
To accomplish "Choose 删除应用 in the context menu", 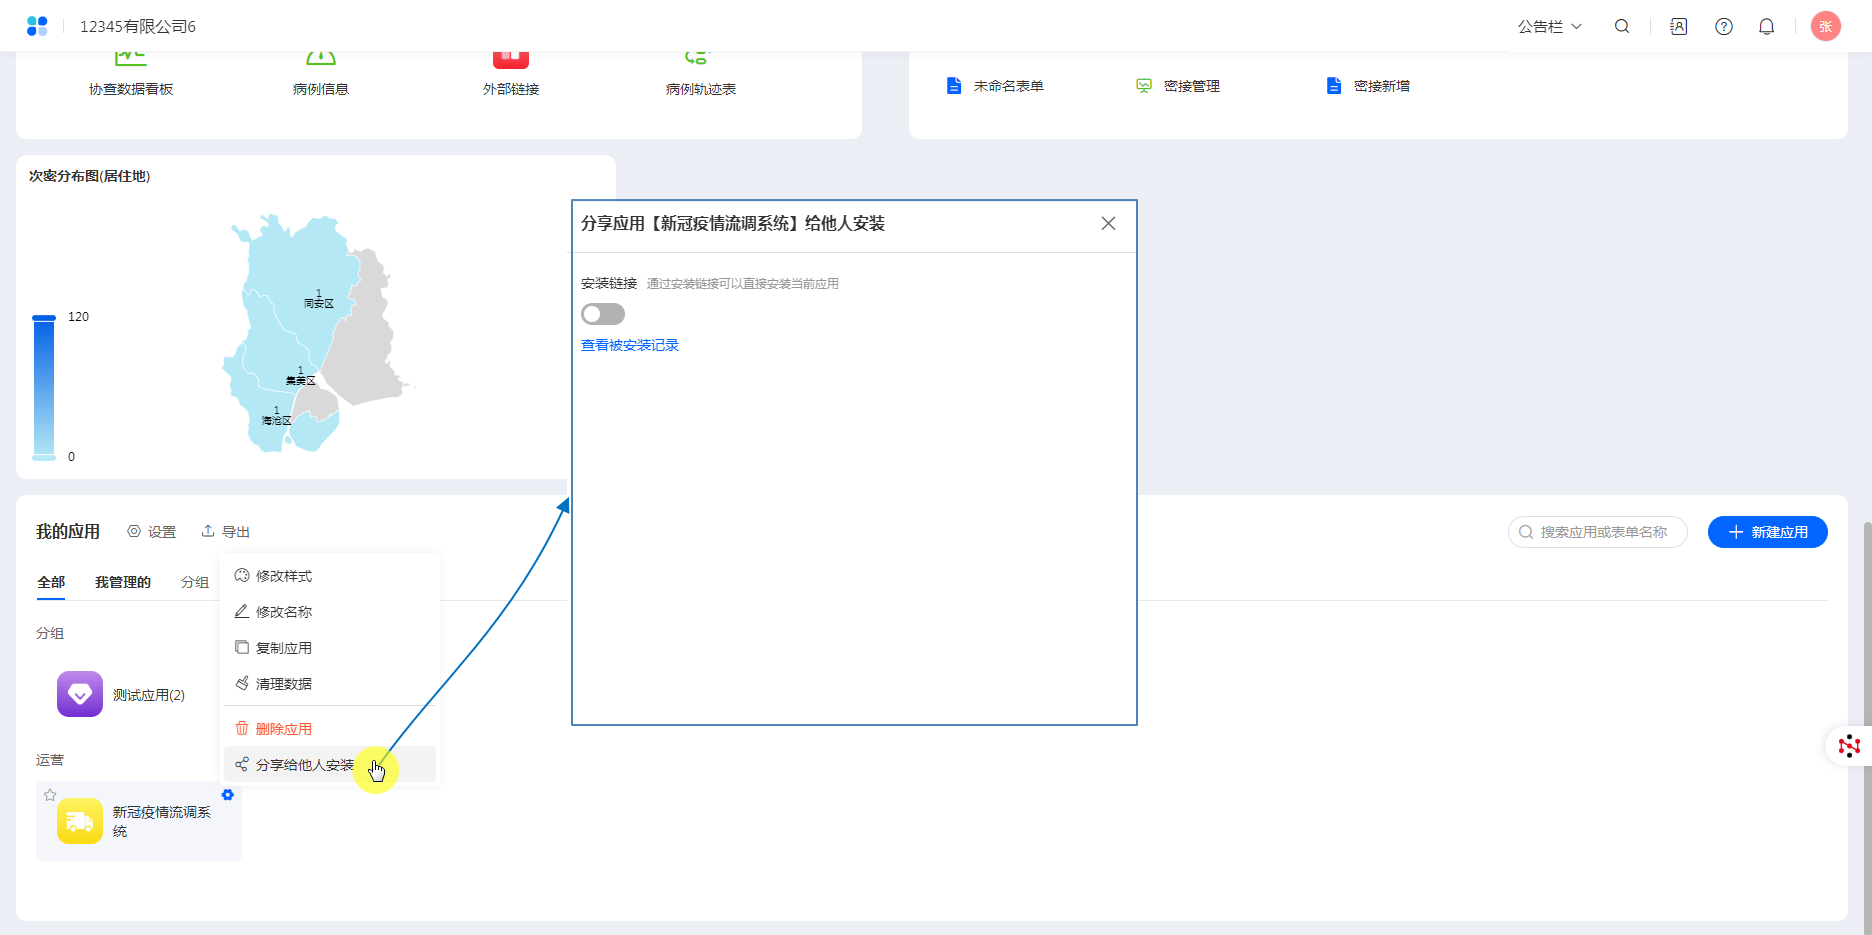I will (x=284, y=729).
